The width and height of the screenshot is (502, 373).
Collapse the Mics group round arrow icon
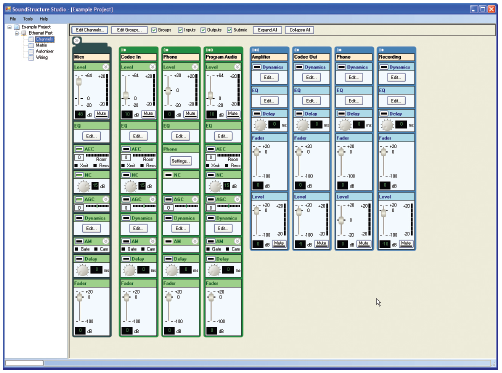point(77,41)
